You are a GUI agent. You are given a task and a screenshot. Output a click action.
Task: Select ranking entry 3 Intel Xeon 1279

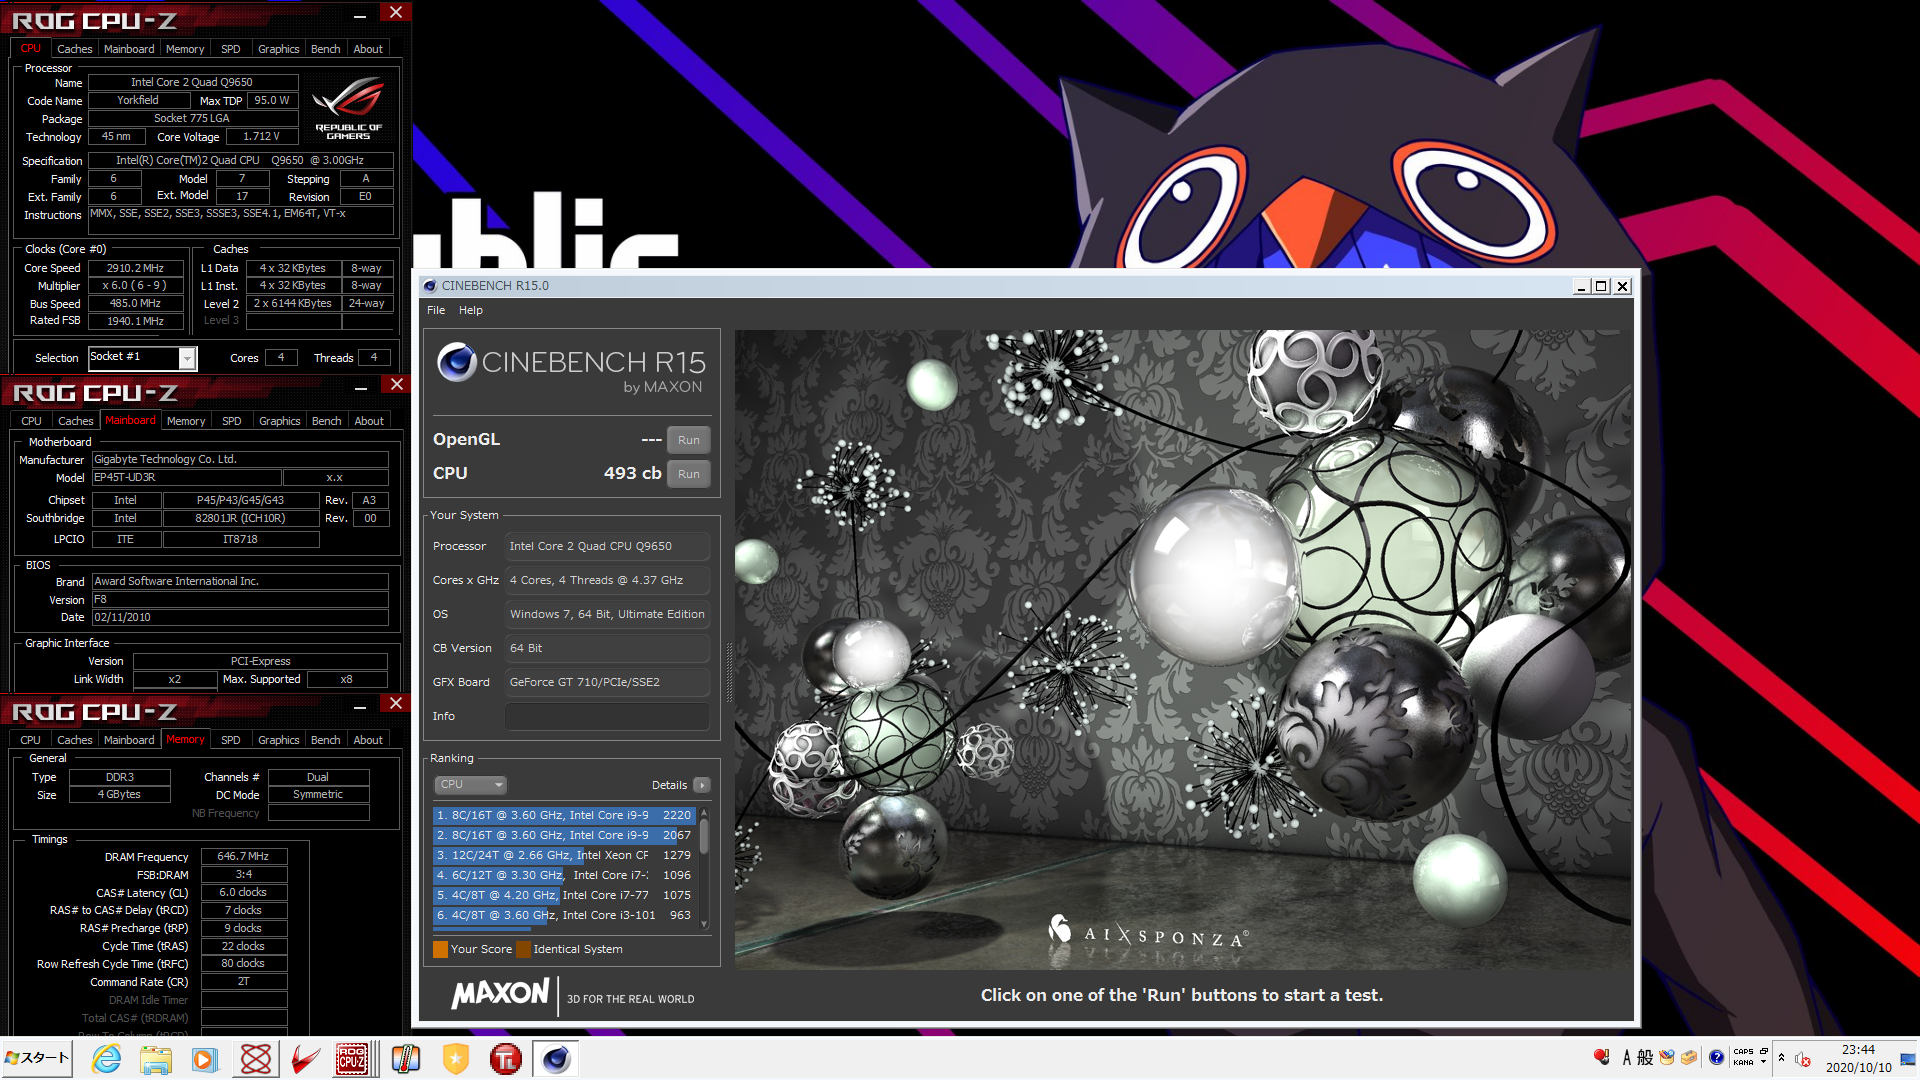[564, 855]
